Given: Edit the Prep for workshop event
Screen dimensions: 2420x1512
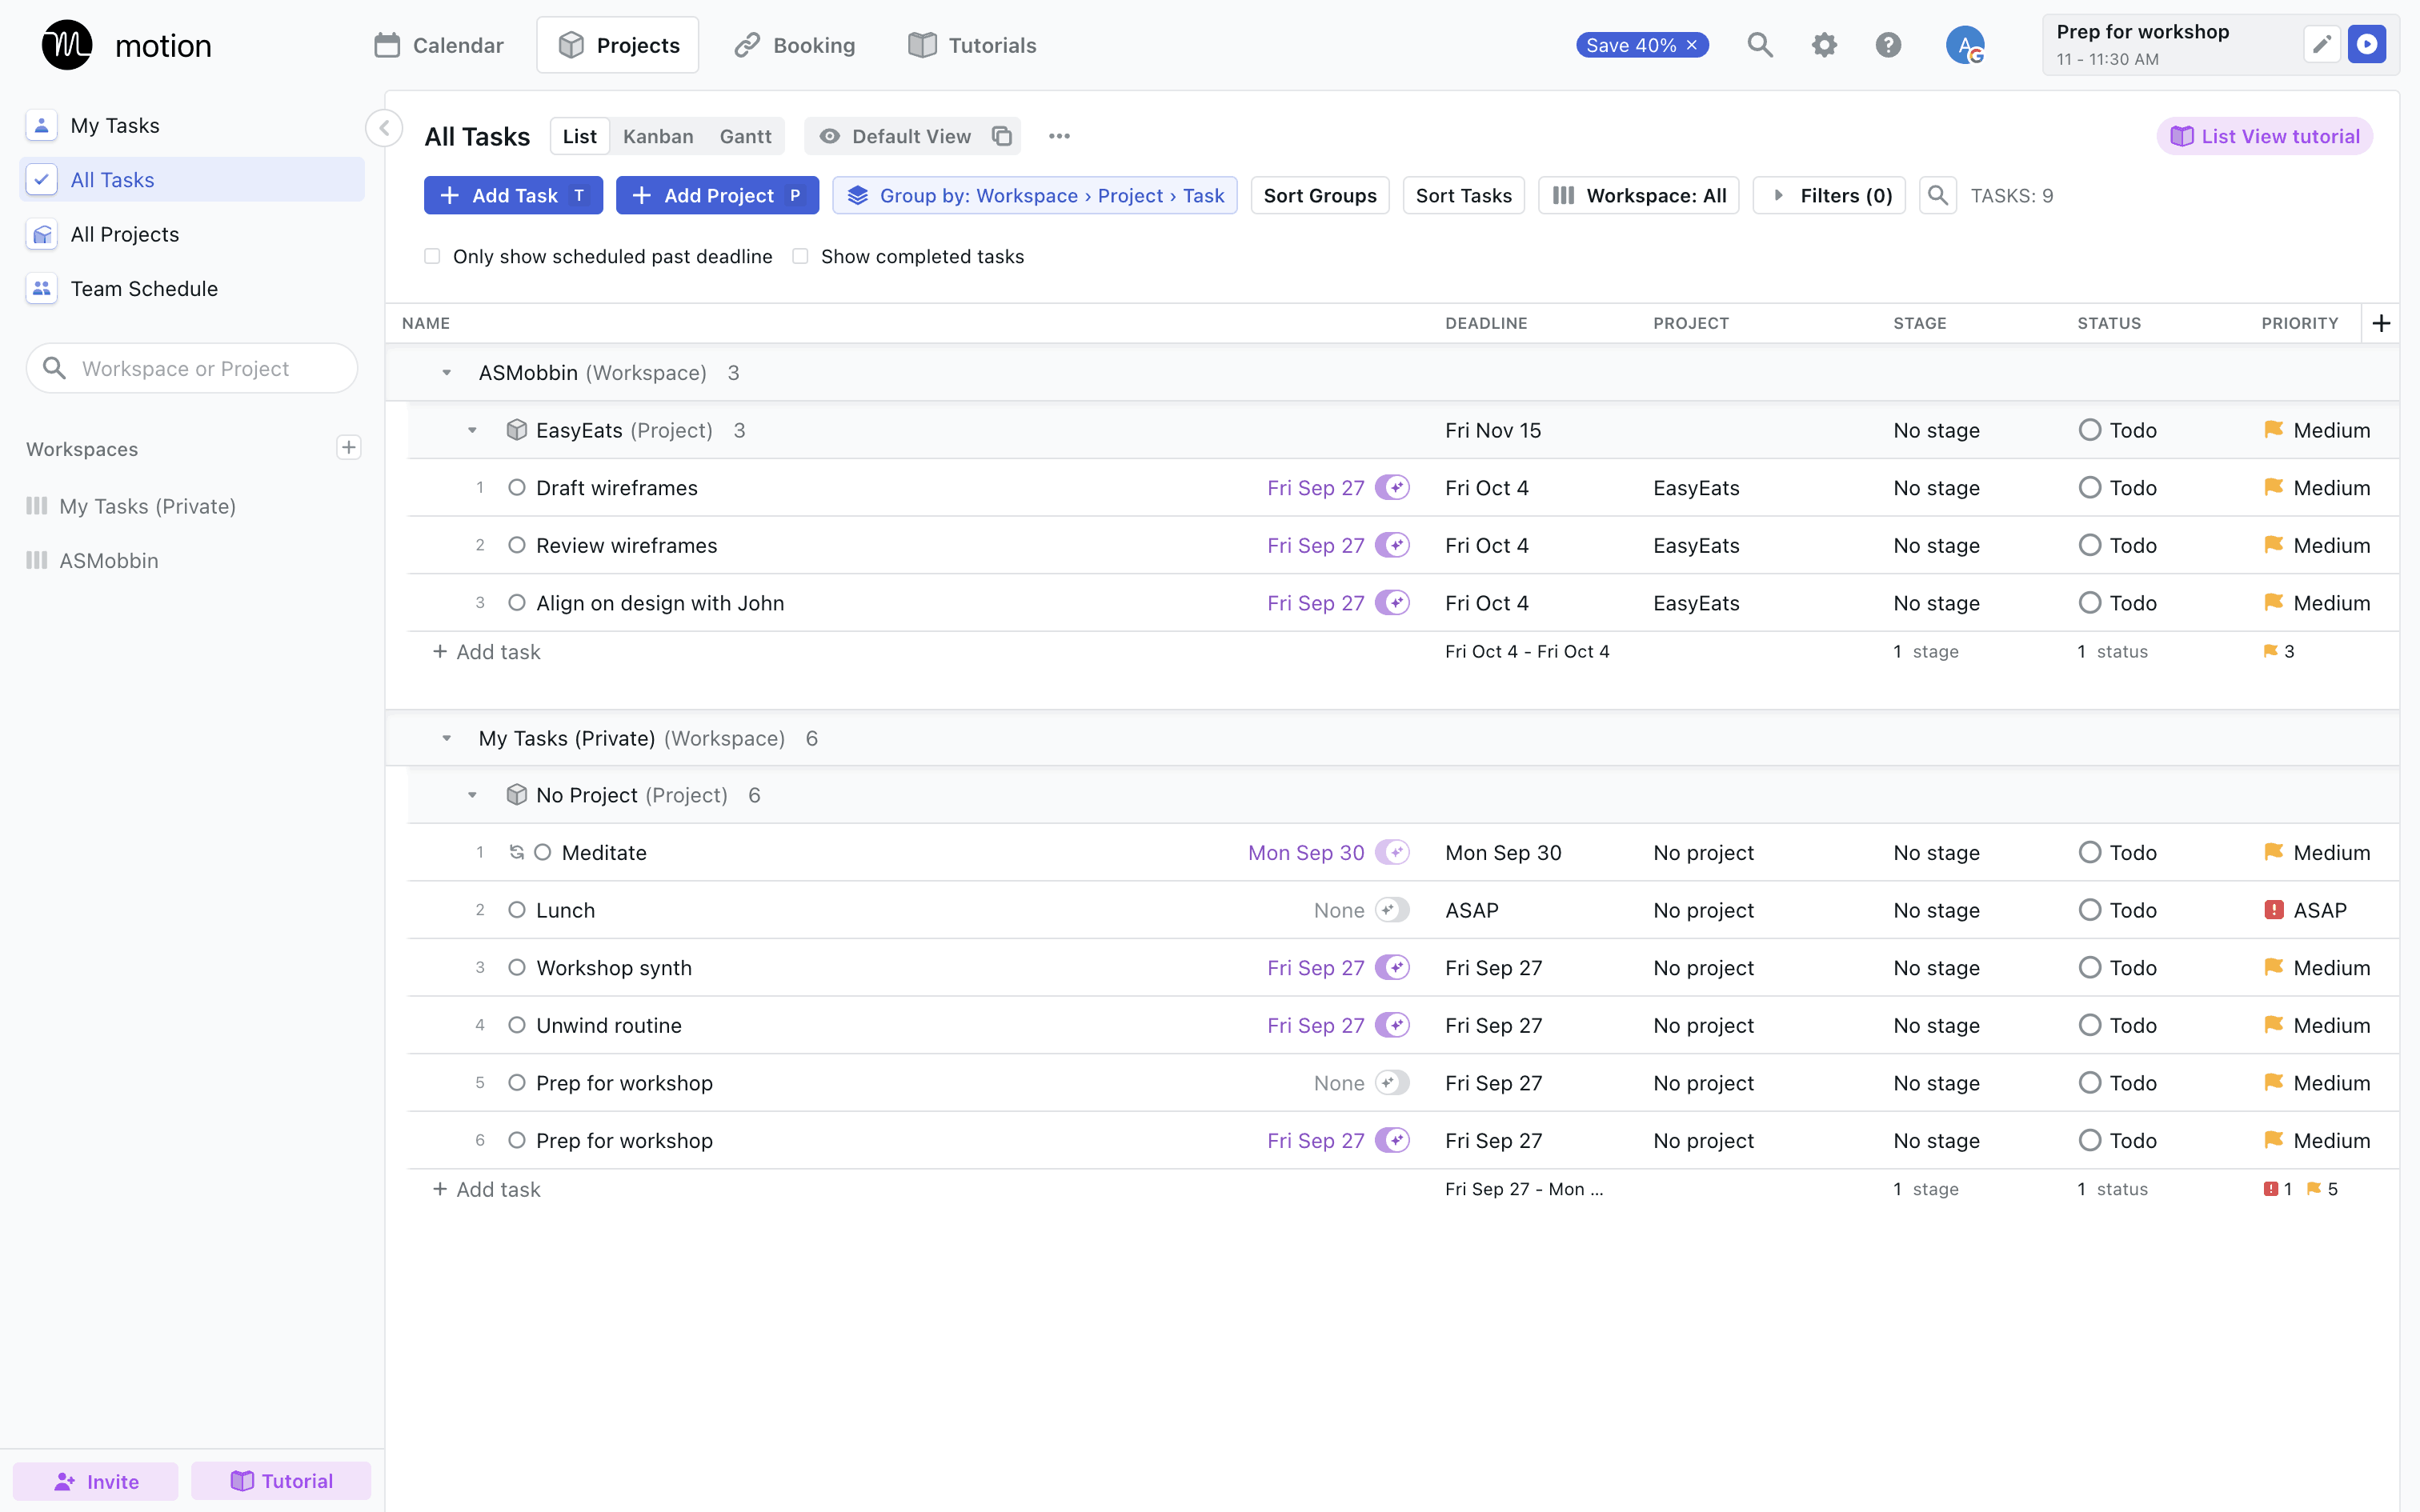Looking at the screenshot, I should coord(2322,44).
